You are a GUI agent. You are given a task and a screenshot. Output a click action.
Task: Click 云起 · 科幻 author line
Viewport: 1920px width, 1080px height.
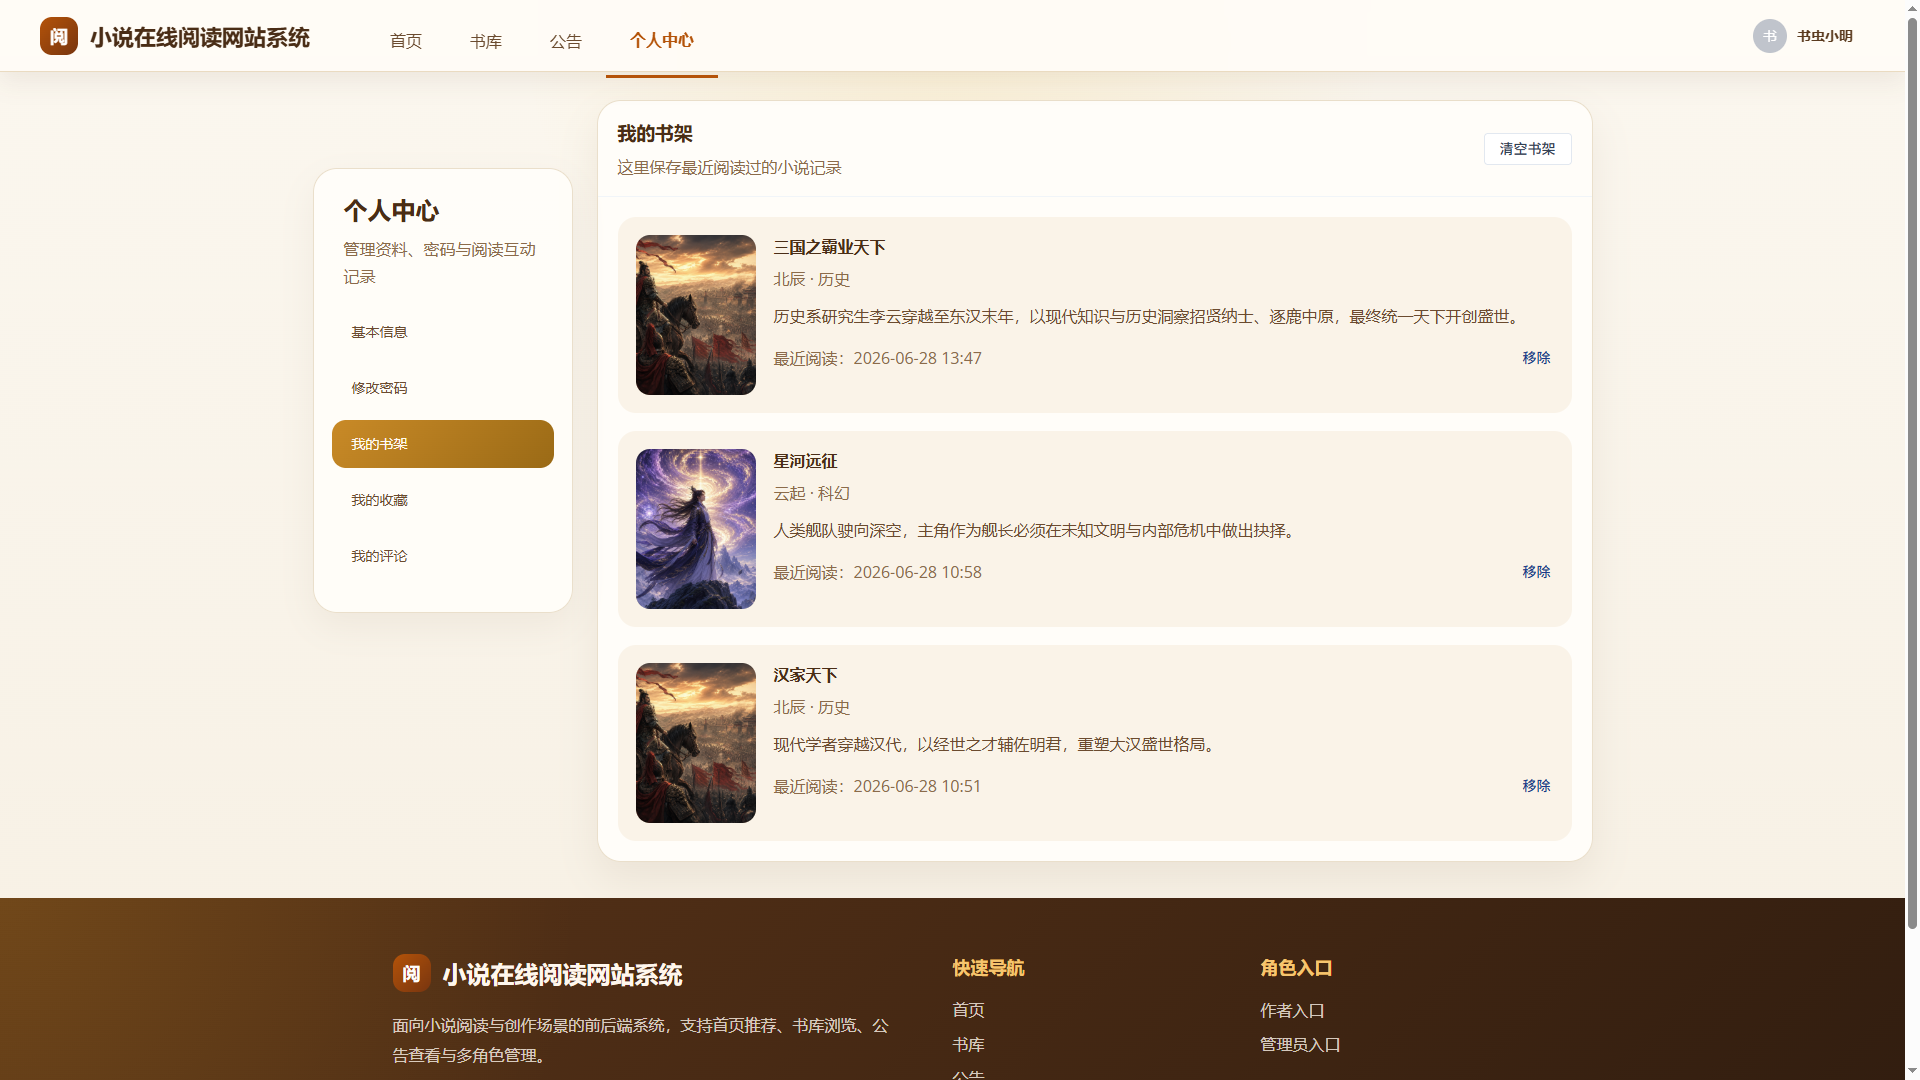pos(811,493)
